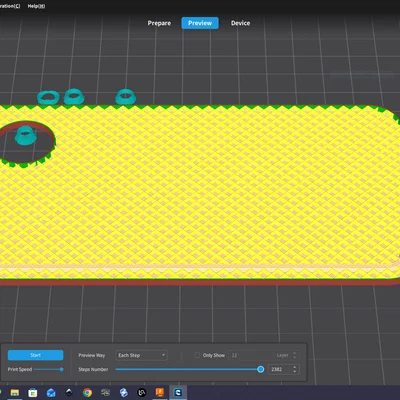Viewport: 400px width, 400px height.
Task: Open File Explorer from the taskbar
Action: click(x=15, y=393)
